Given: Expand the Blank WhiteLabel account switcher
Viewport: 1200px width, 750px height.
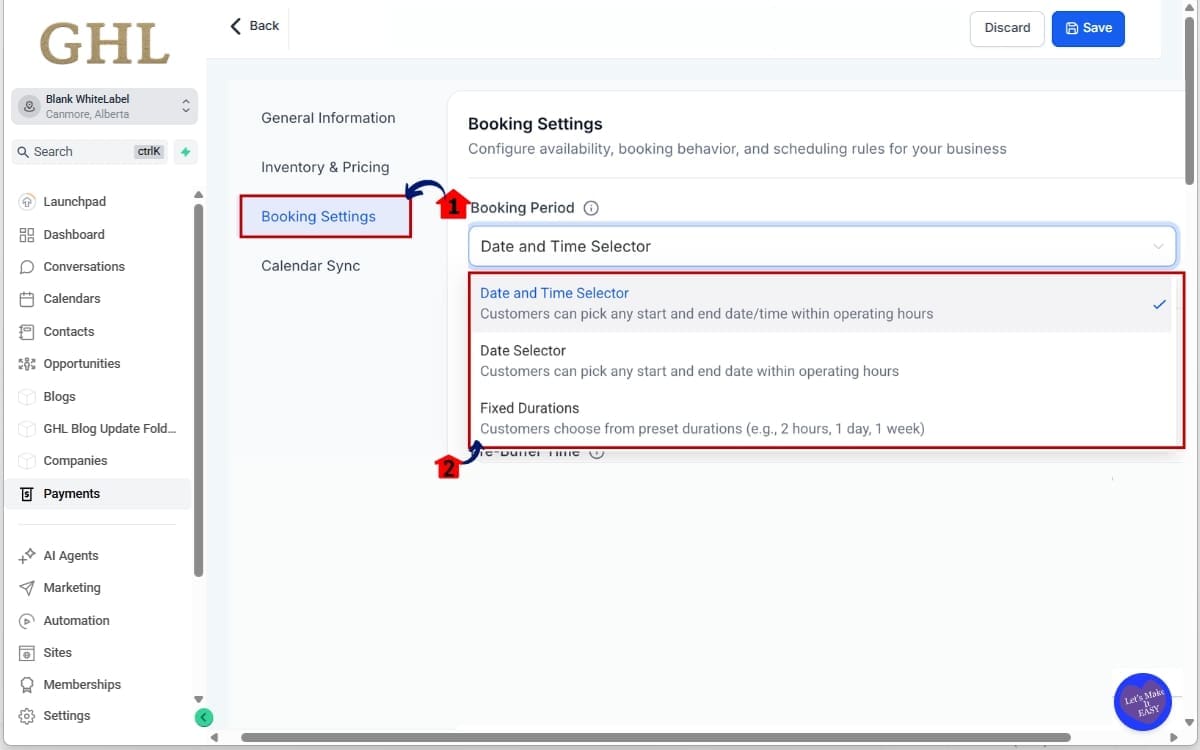Looking at the screenshot, I should click(104, 106).
